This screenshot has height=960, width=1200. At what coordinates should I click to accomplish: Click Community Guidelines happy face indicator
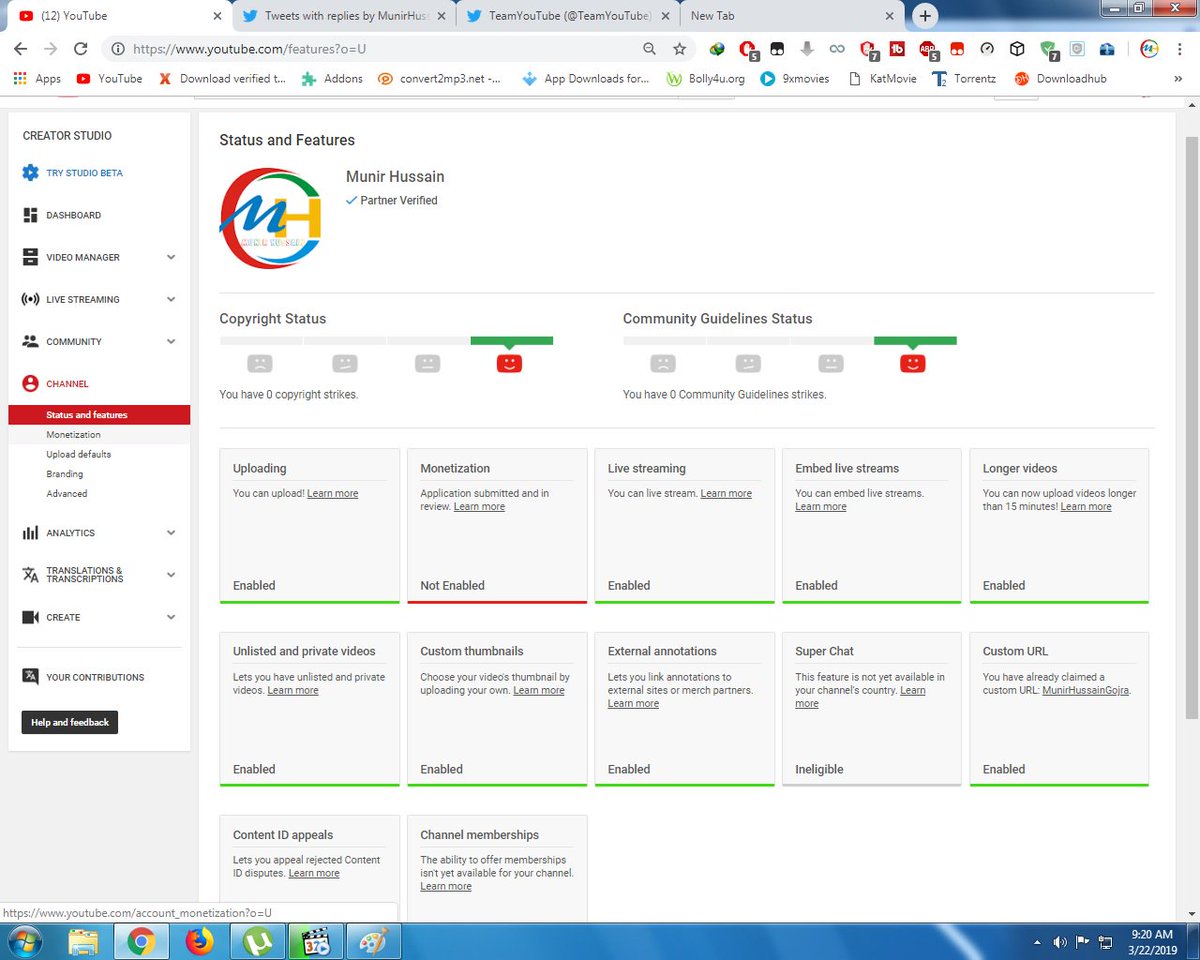pyautogui.click(x=912, y=363)
